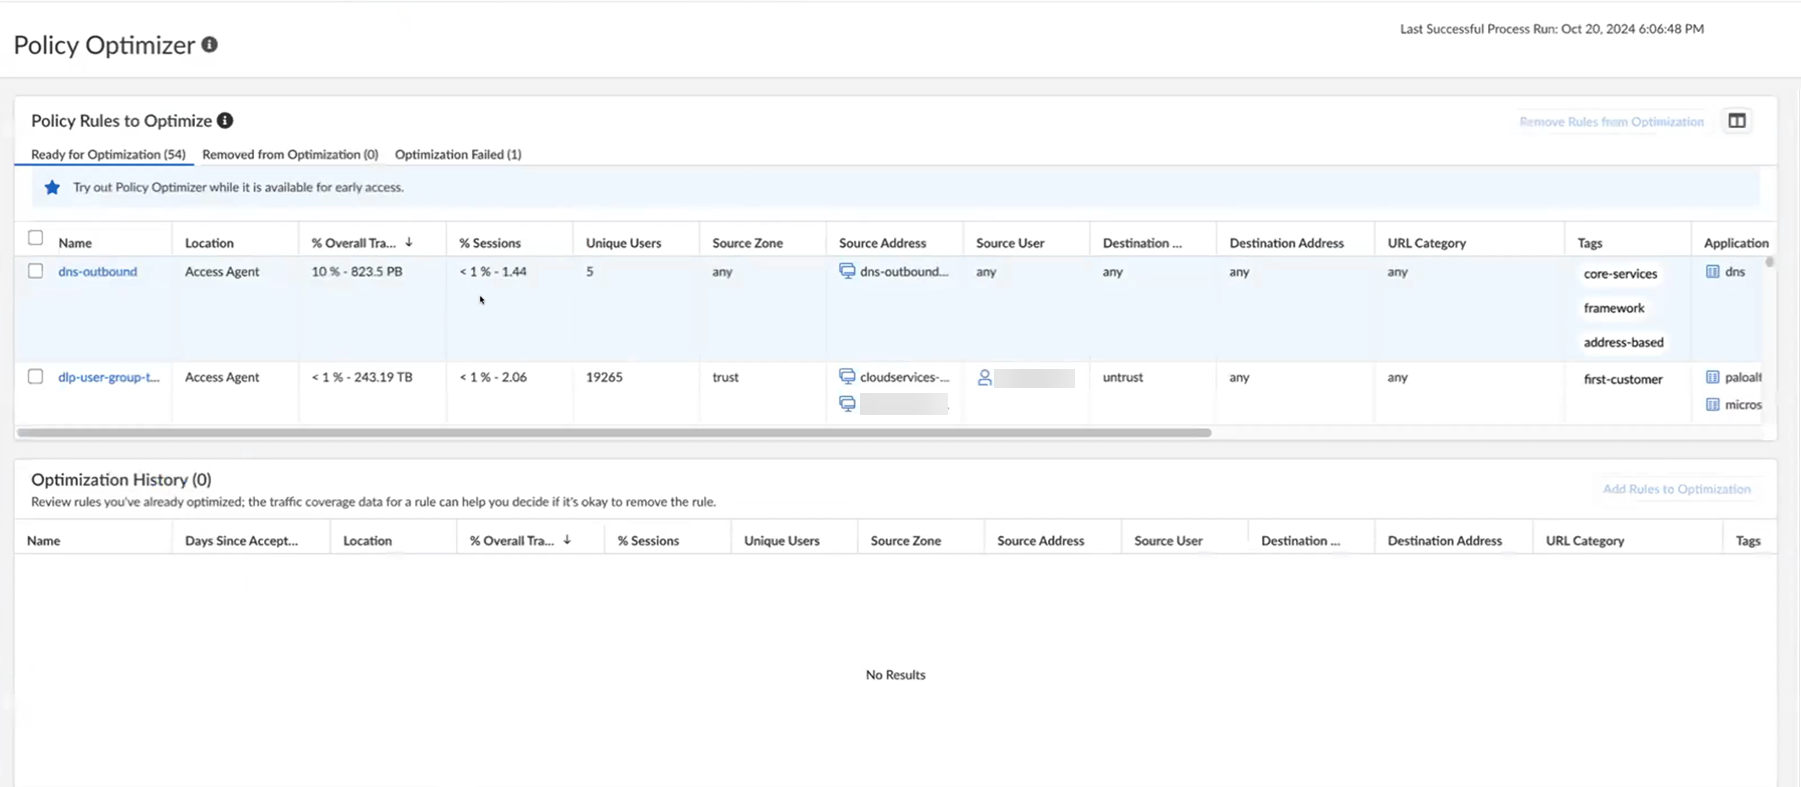Sort by % Overall Traffic arrow in history table

click(567, 540)
